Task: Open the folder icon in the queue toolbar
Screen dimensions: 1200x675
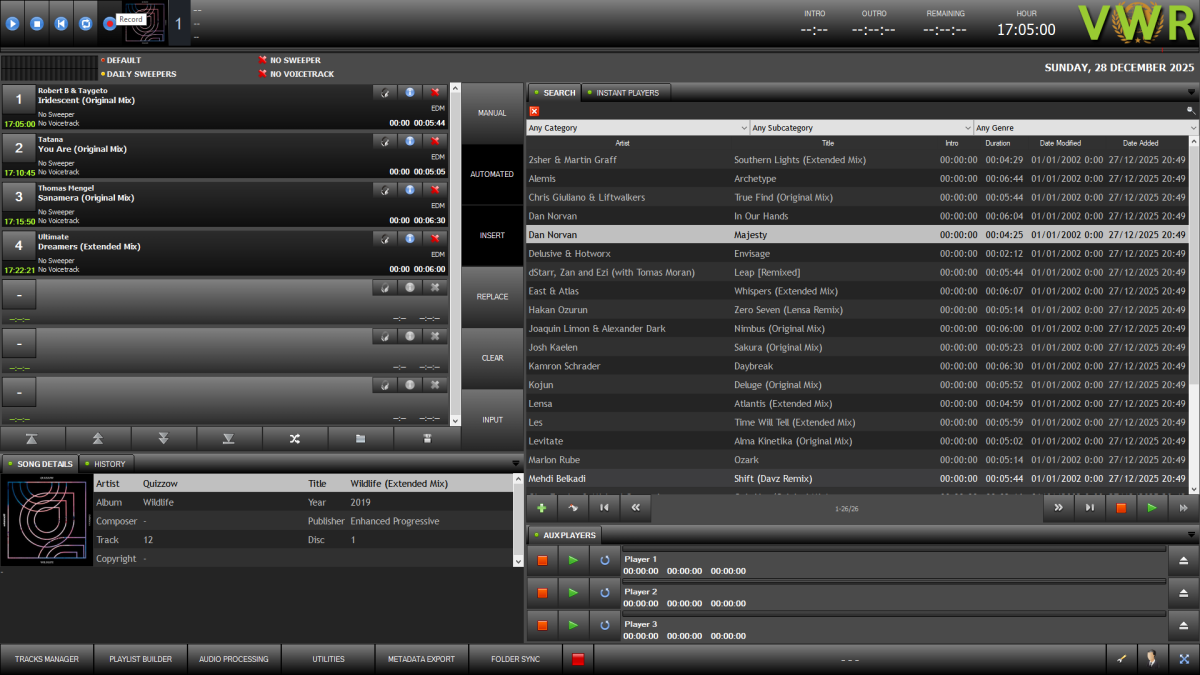Action: tap(361, 438)
